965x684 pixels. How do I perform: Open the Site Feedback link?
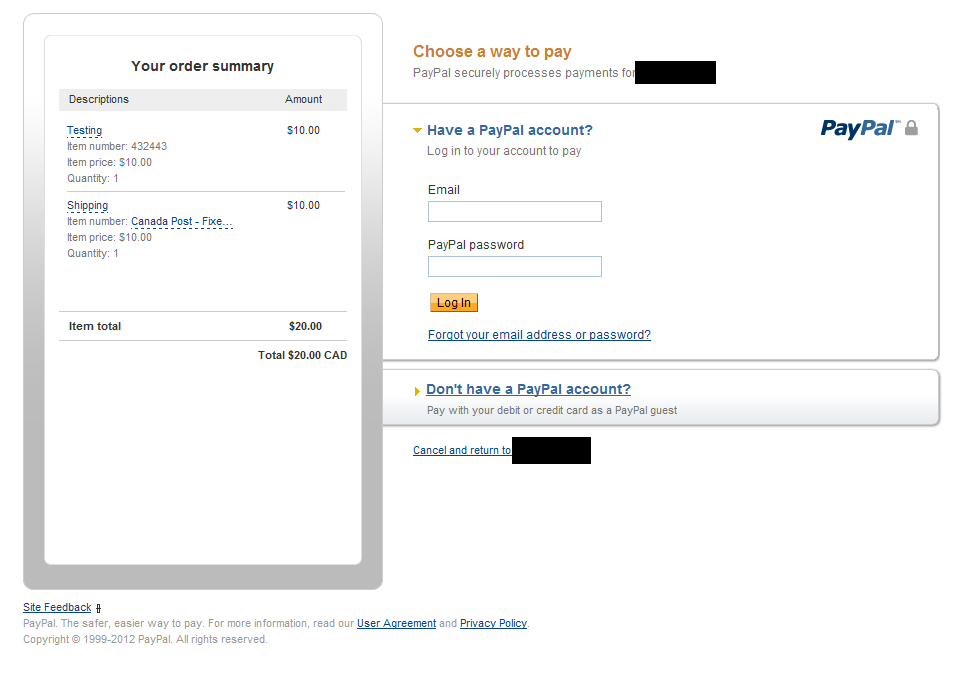click(x=57, y=607)
